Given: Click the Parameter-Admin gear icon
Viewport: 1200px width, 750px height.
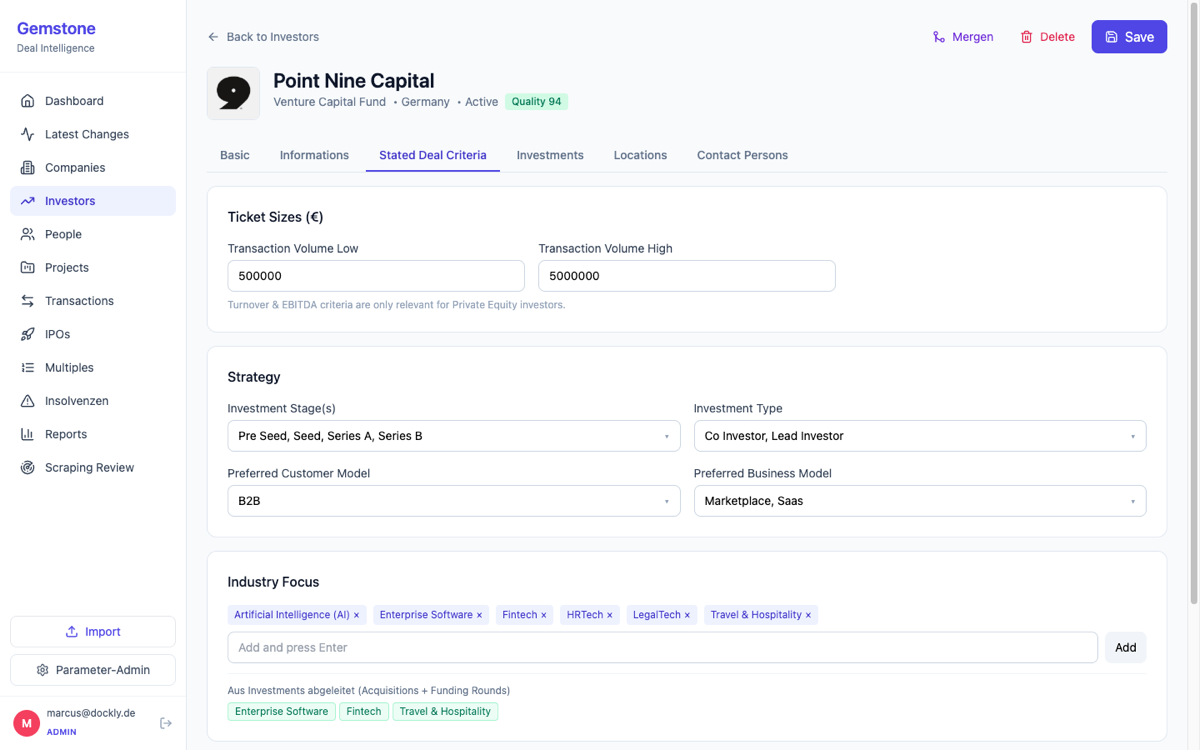Looking at the screenshot, I should (x=42, y=670).
